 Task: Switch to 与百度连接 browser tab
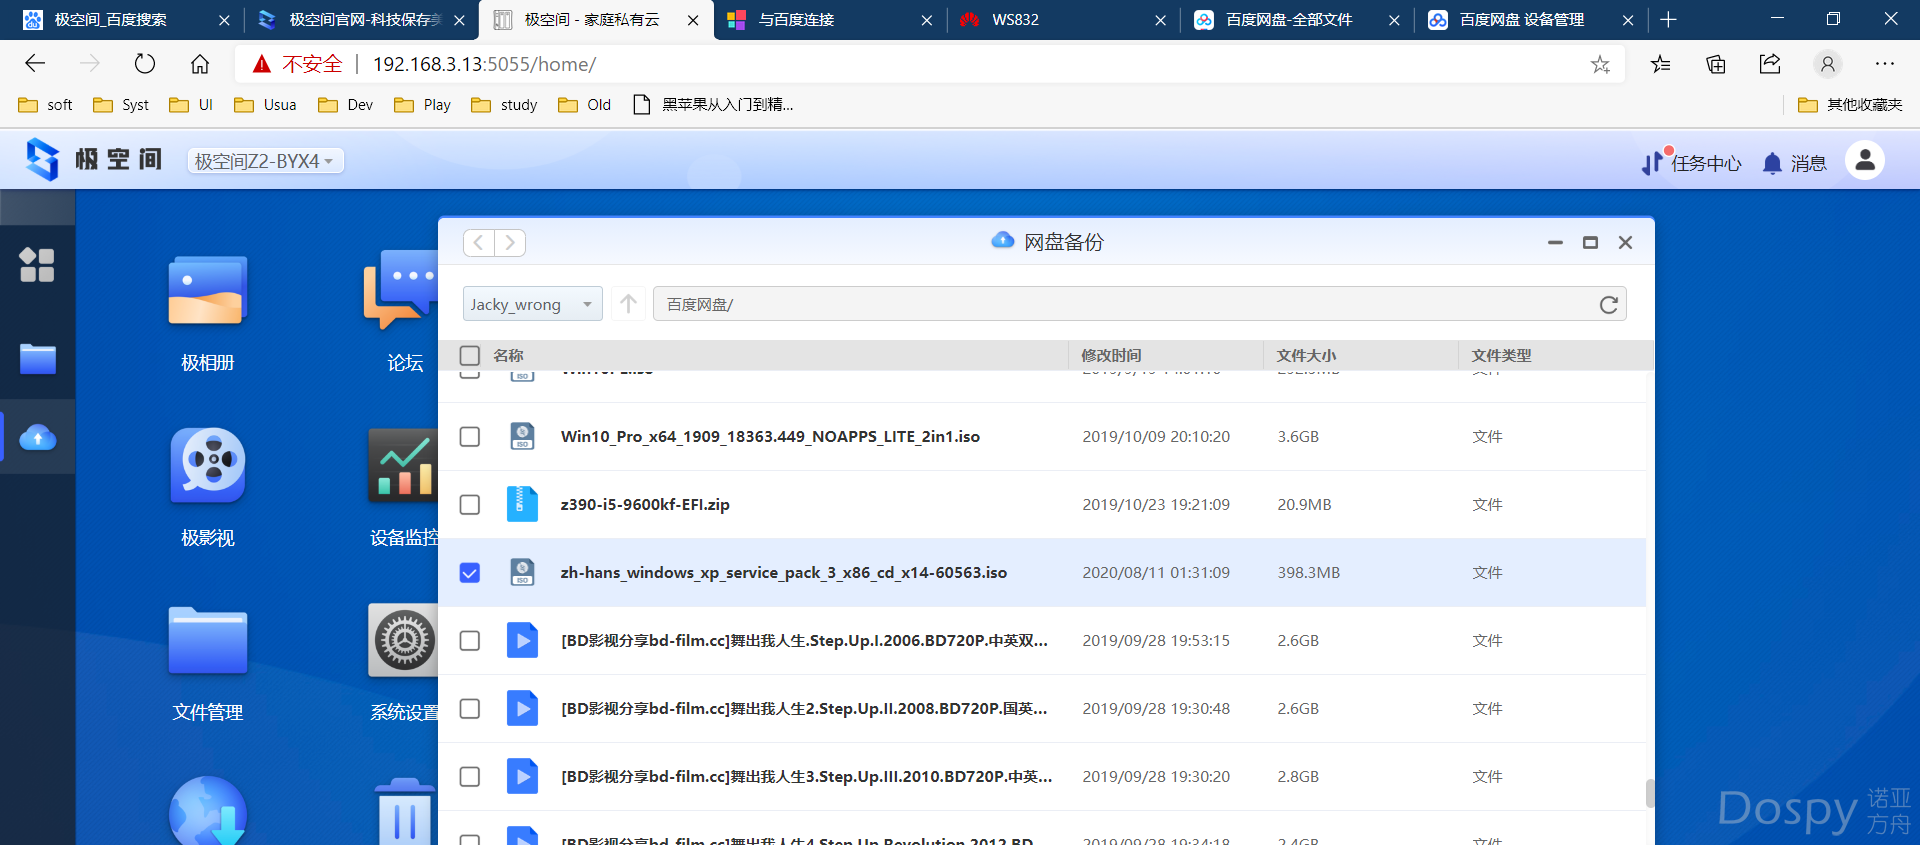pos(830,20)
